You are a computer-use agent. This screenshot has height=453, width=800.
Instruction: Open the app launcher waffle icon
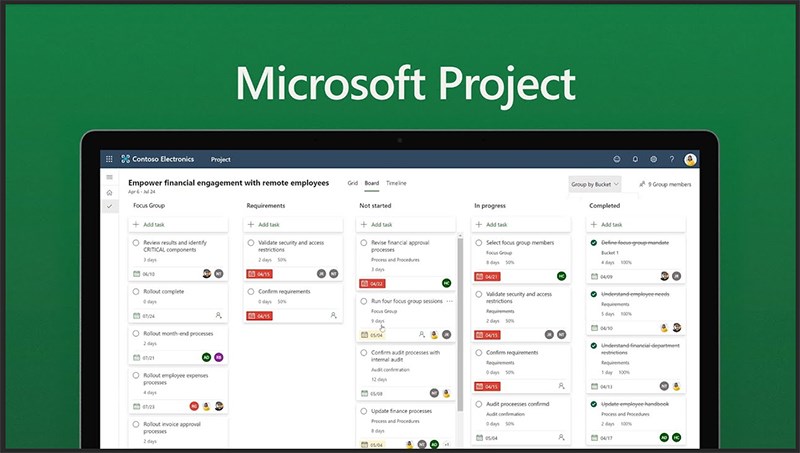pyautogui.click(x=109, y=159)
